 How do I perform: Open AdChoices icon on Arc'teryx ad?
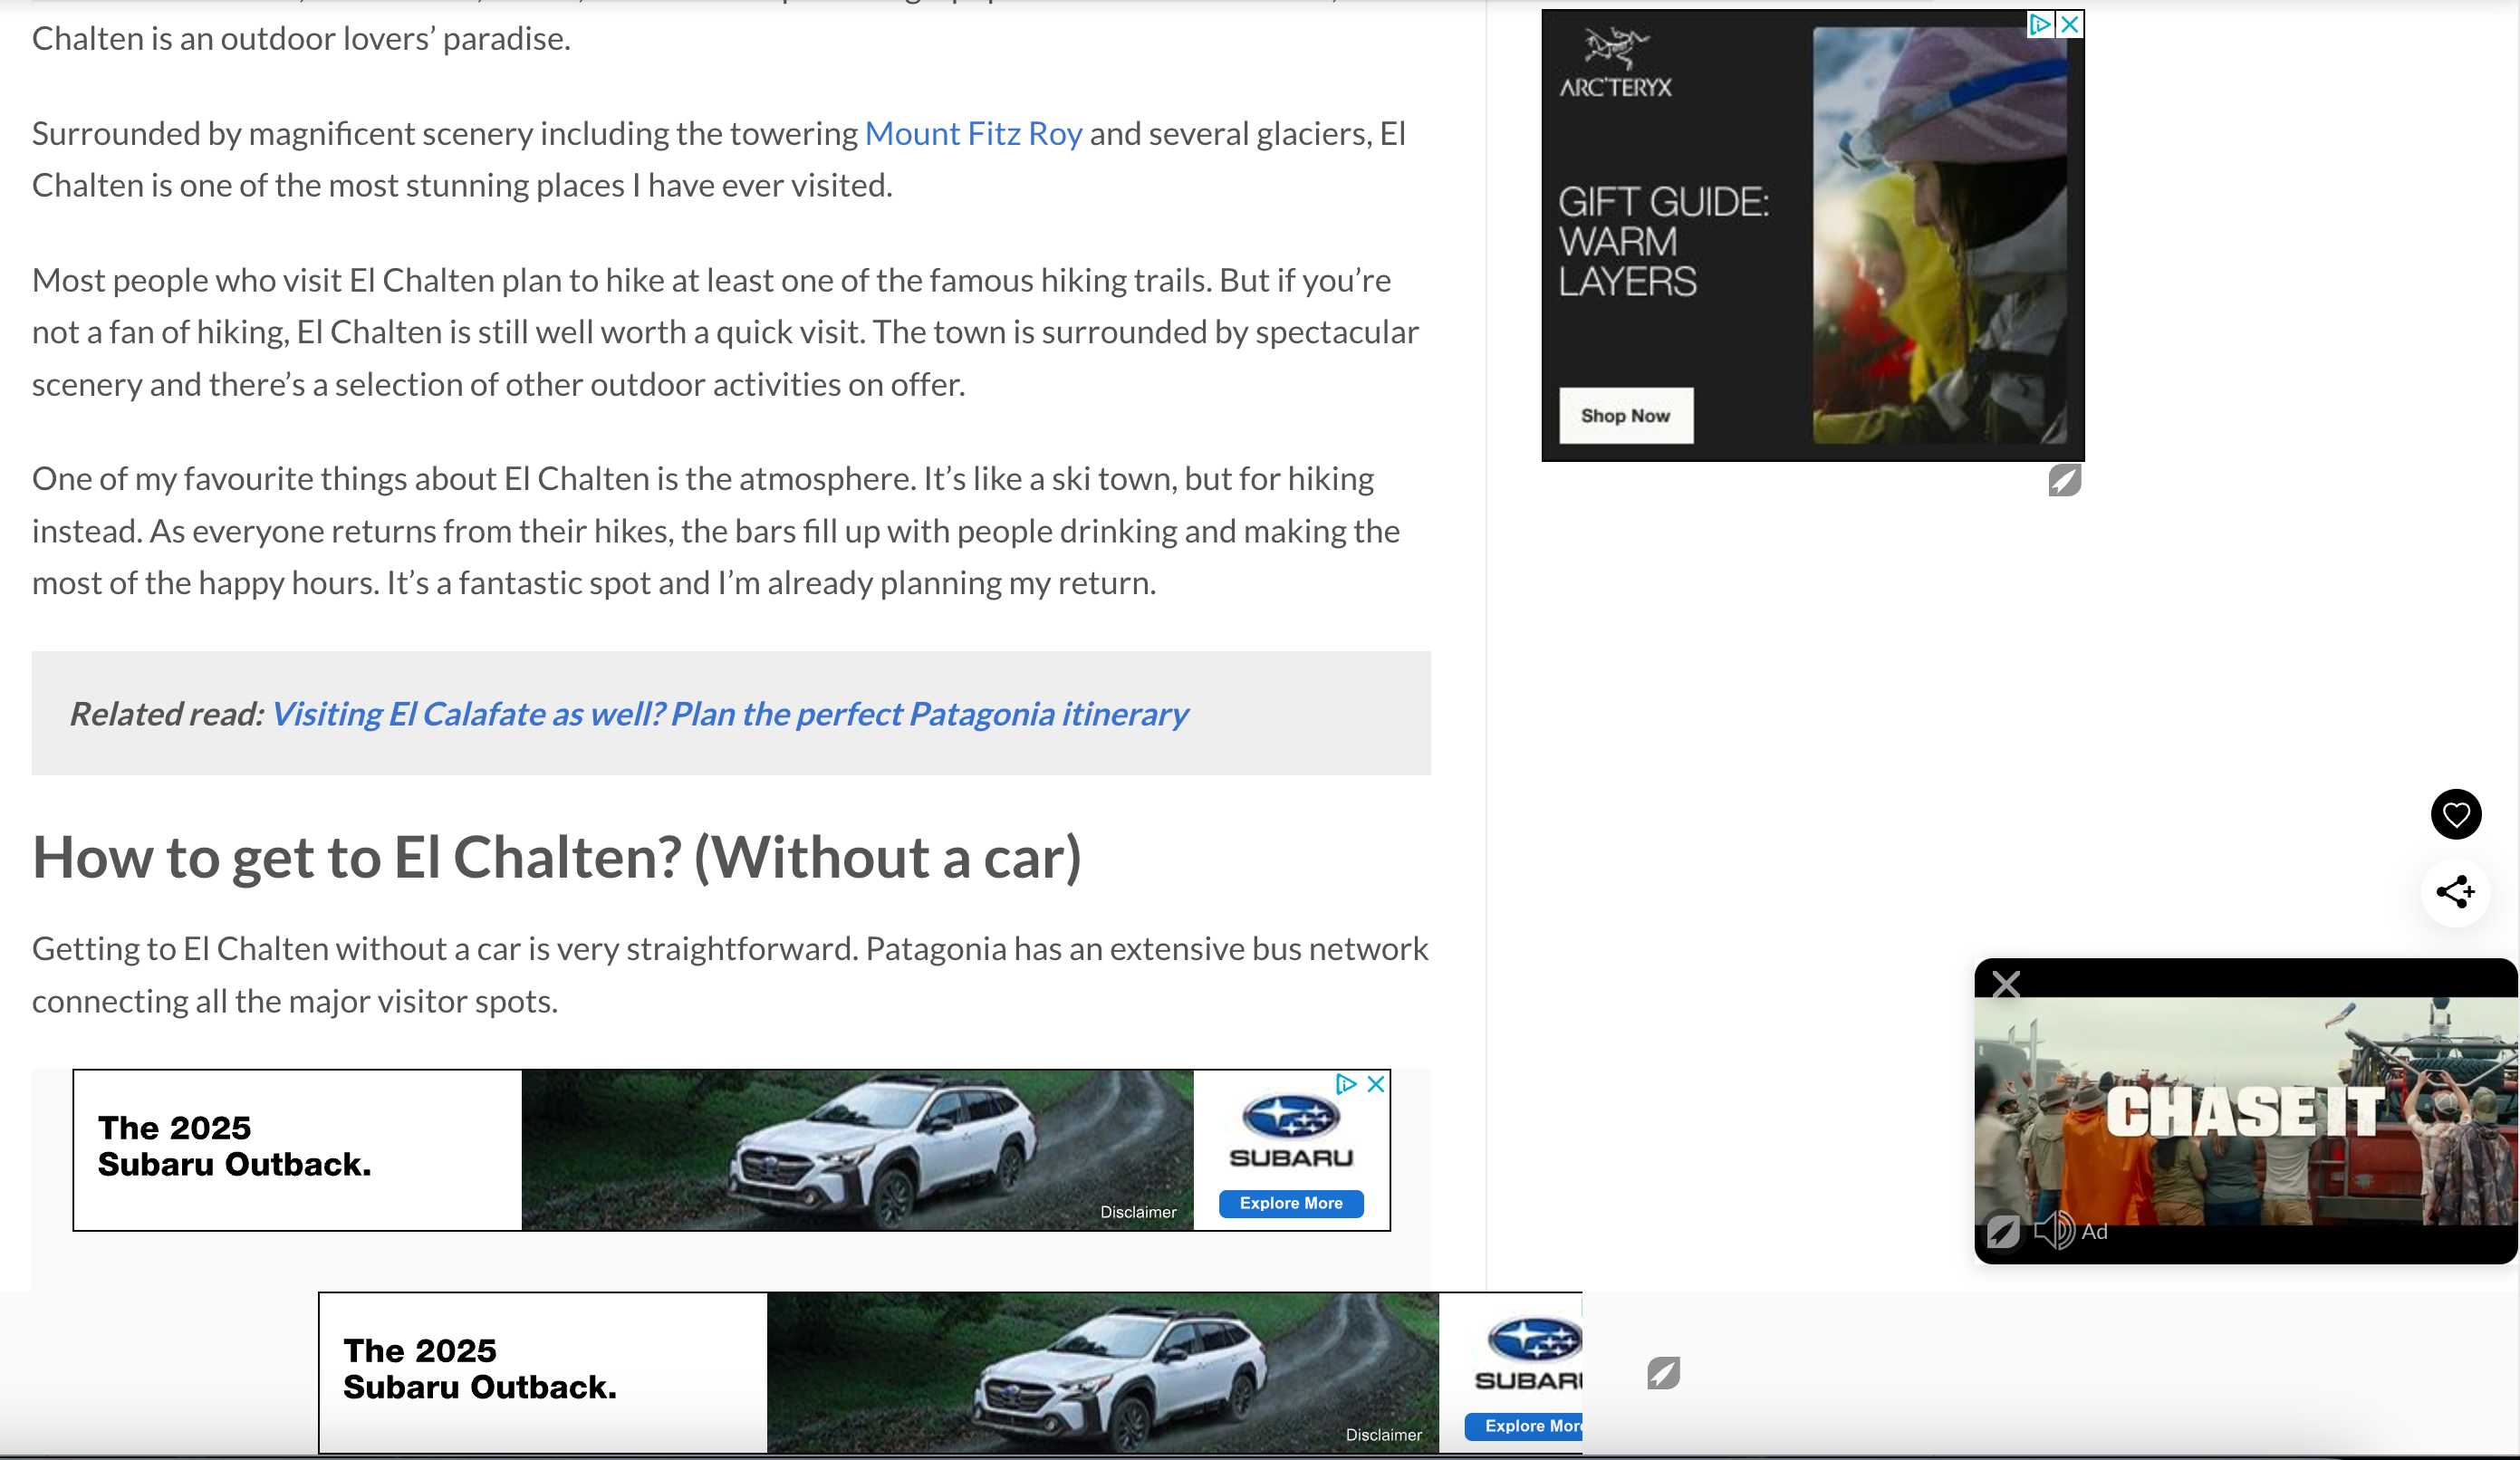coord(2040,24)
